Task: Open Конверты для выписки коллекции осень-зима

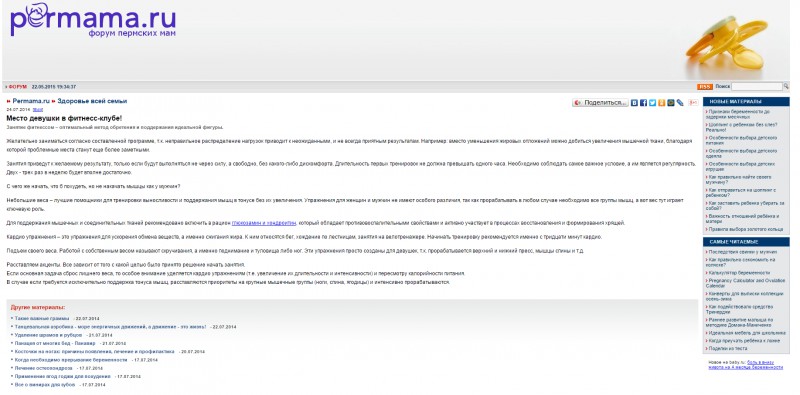Action: [745, 297]
